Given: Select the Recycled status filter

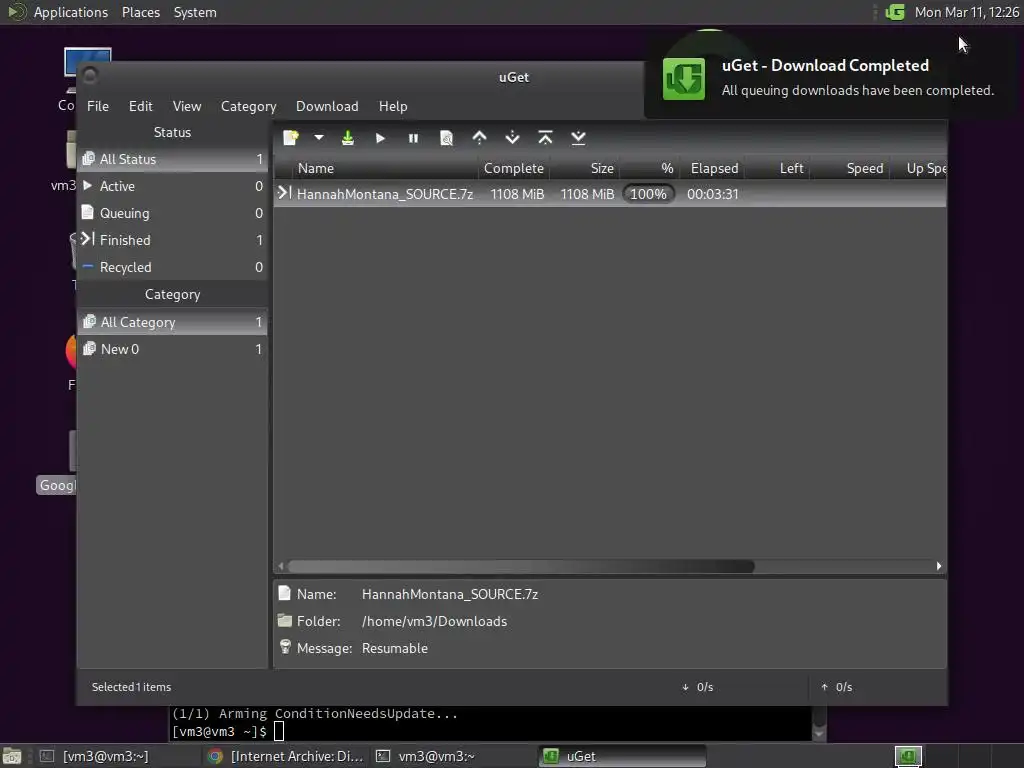Looking at the screenshot, I should click(172, 267).
